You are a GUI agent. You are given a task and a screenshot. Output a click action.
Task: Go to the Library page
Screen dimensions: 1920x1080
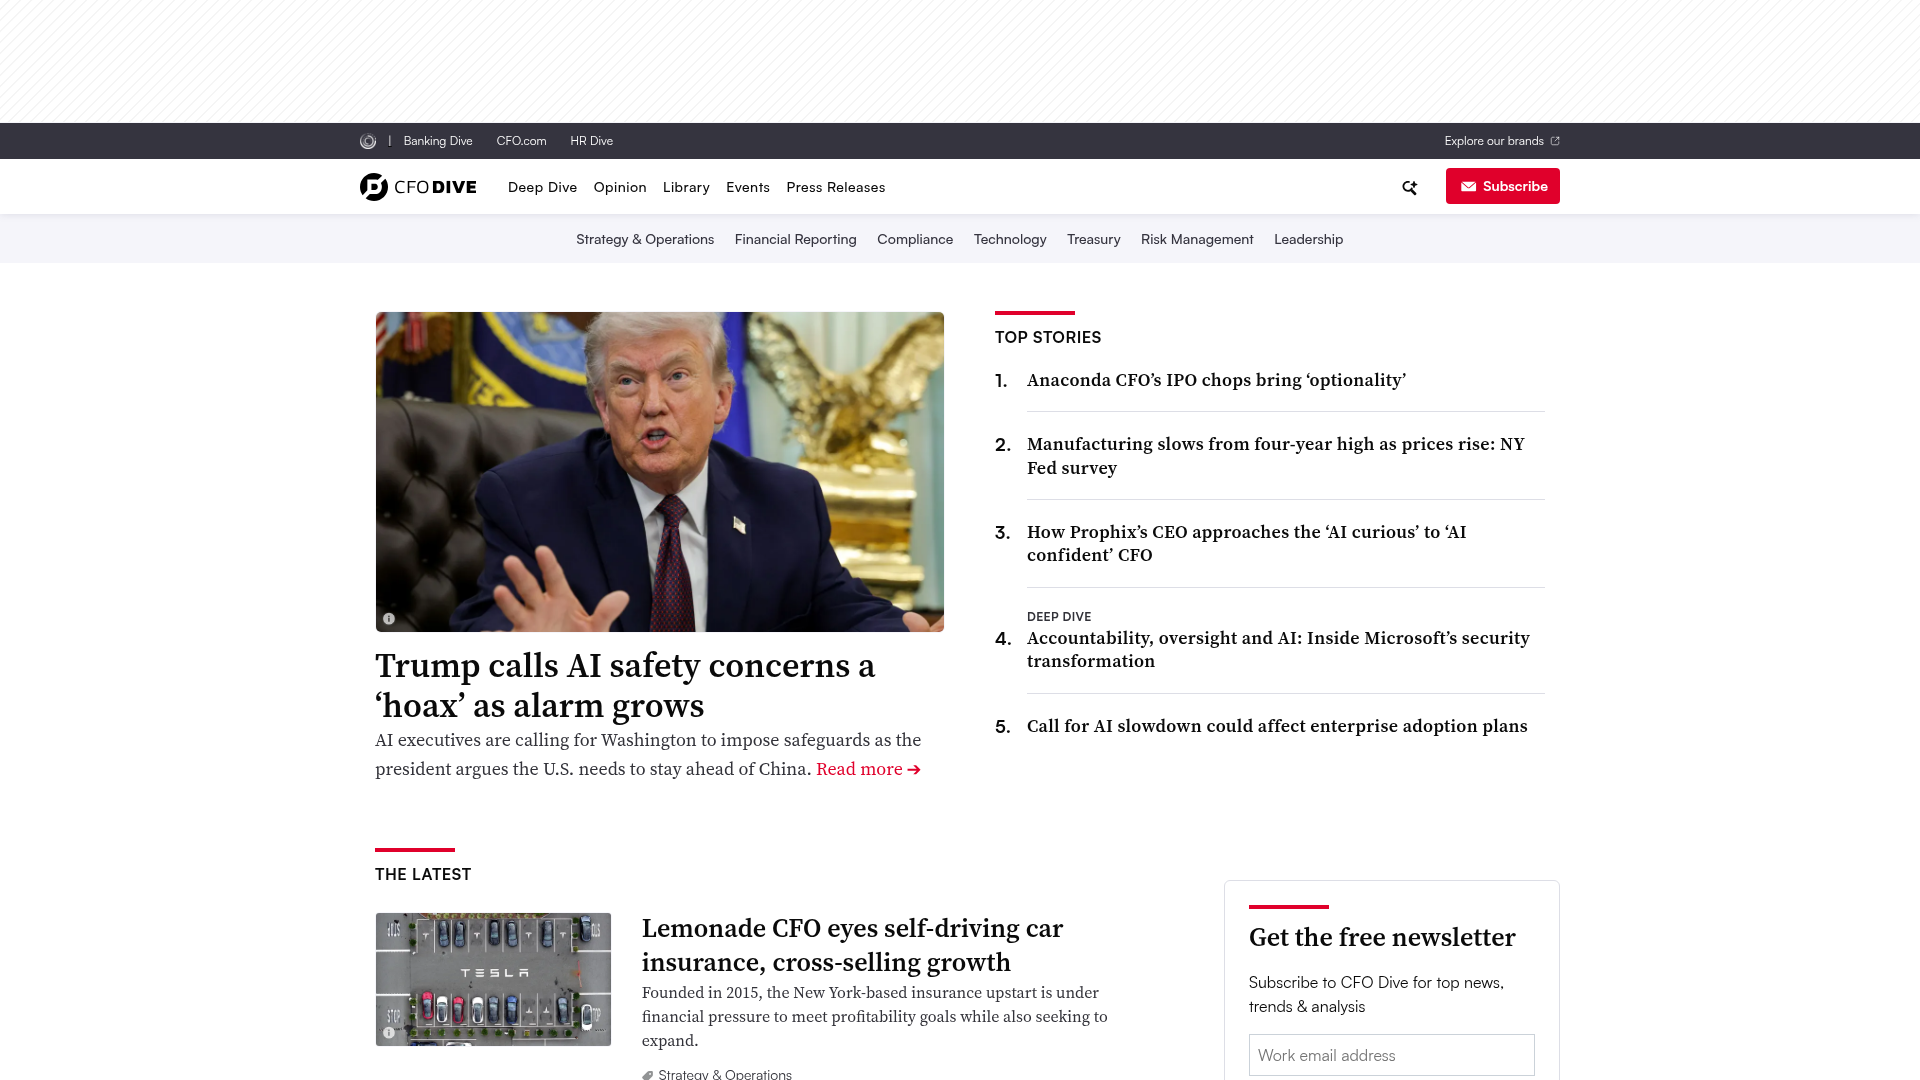pyautogui.click(x=686, y=187)
